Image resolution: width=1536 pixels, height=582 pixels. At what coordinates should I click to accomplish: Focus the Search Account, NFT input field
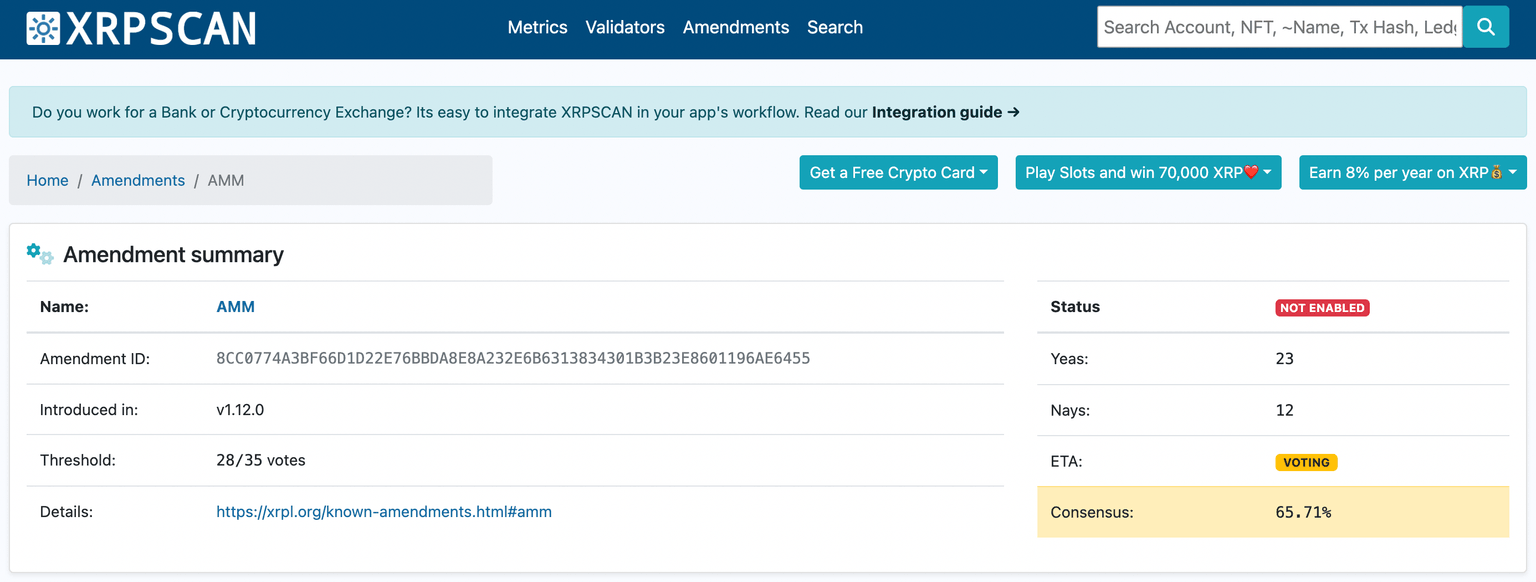coord(1279,27)
